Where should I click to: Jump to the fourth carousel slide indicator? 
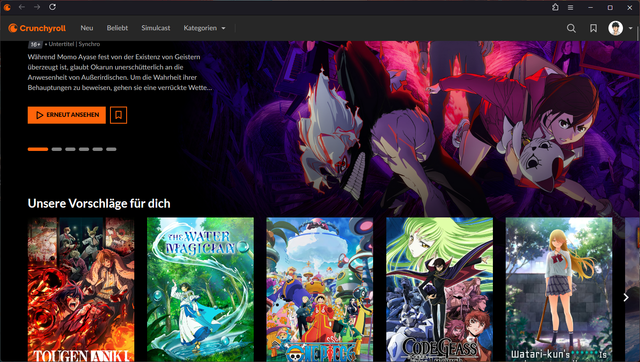tap(84, 149)
